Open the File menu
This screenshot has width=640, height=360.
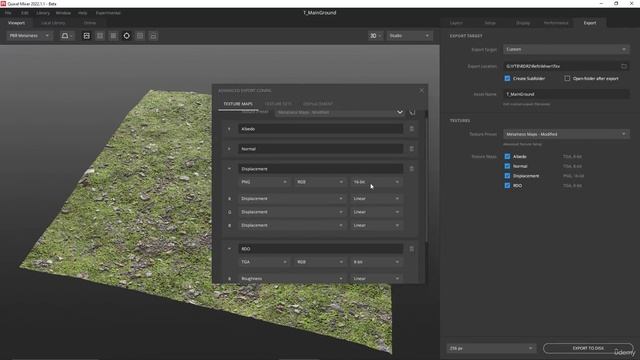pyautogui.click(x=8, y=13)
